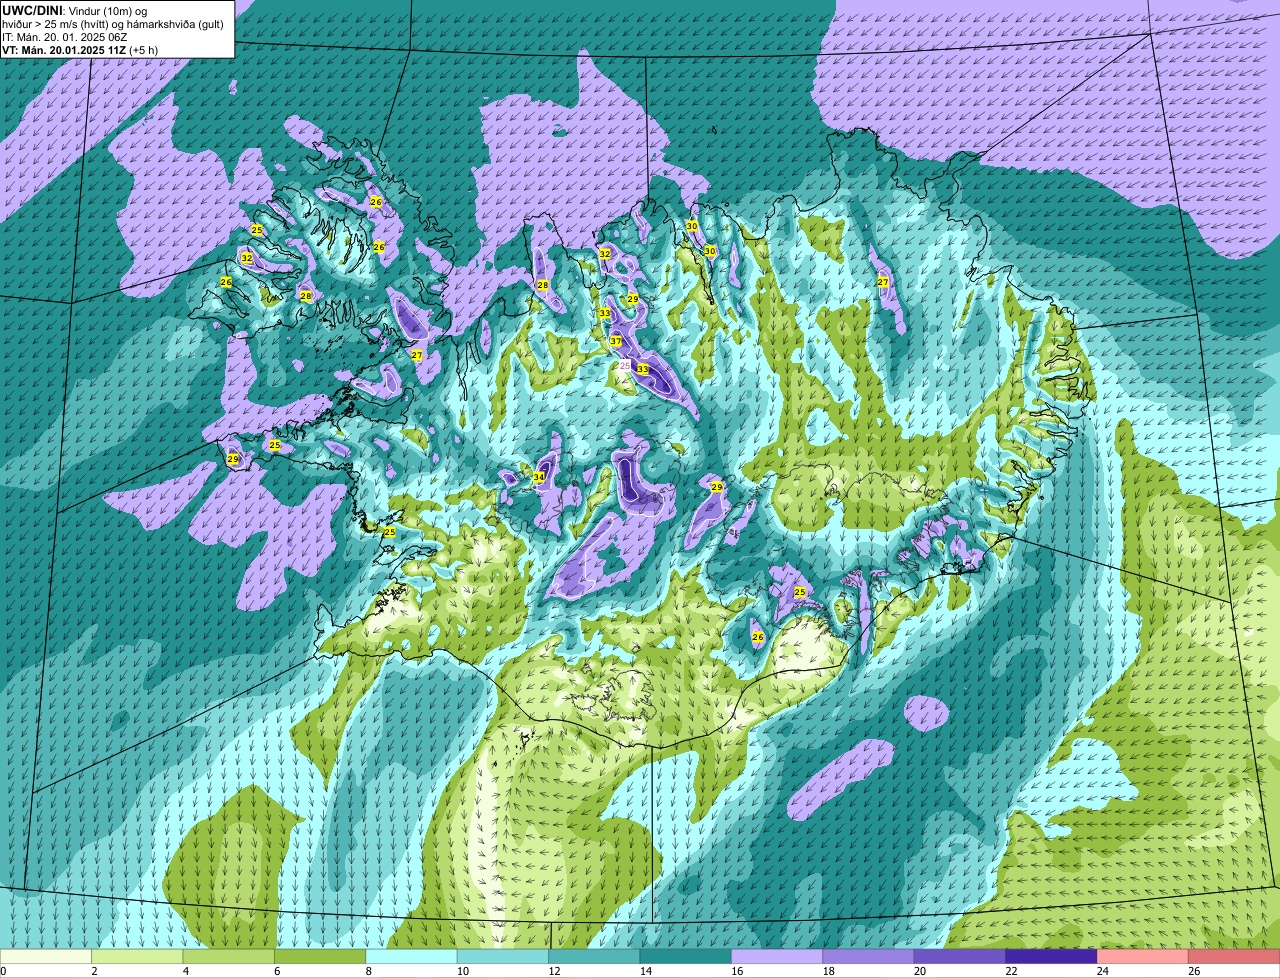1280x978 pixels.
Task: Click the legend scale value 26
Action: click(1195, 971)
